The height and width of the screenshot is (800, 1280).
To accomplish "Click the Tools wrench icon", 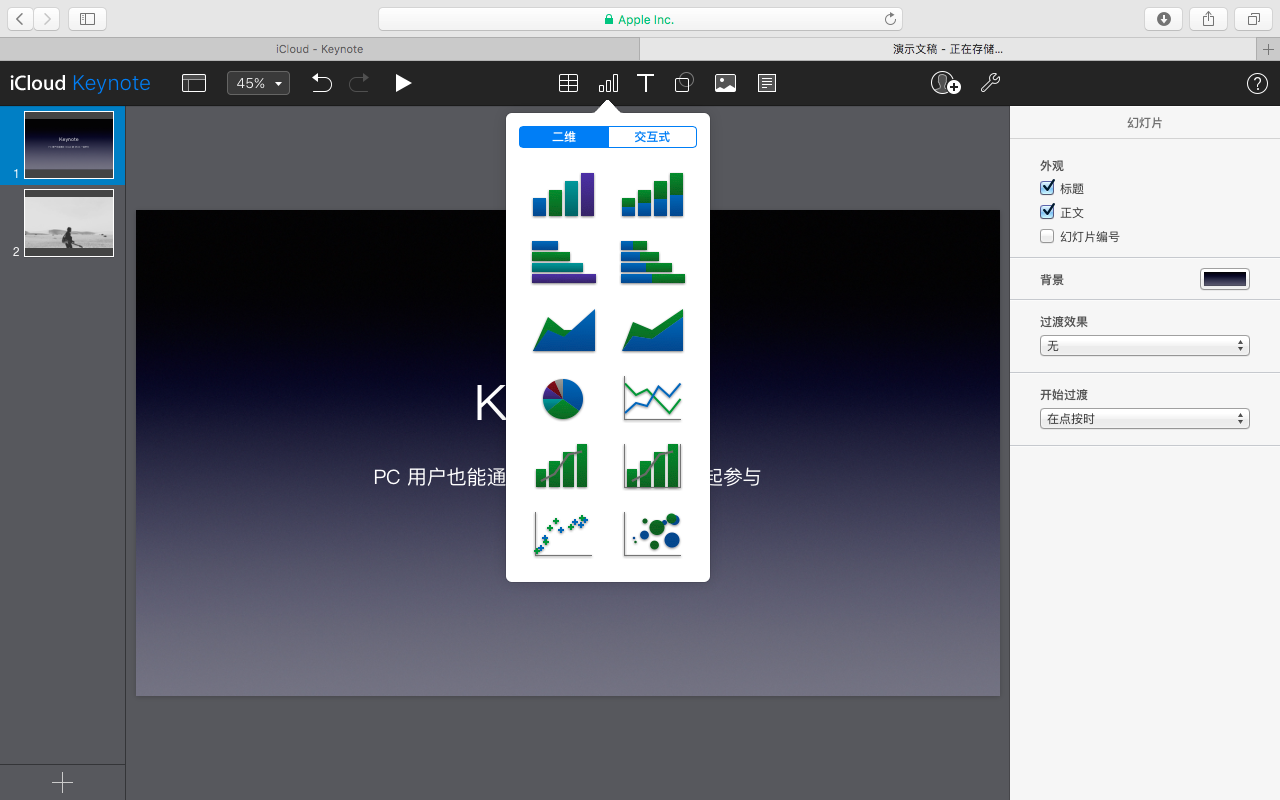I will point(990,83).
